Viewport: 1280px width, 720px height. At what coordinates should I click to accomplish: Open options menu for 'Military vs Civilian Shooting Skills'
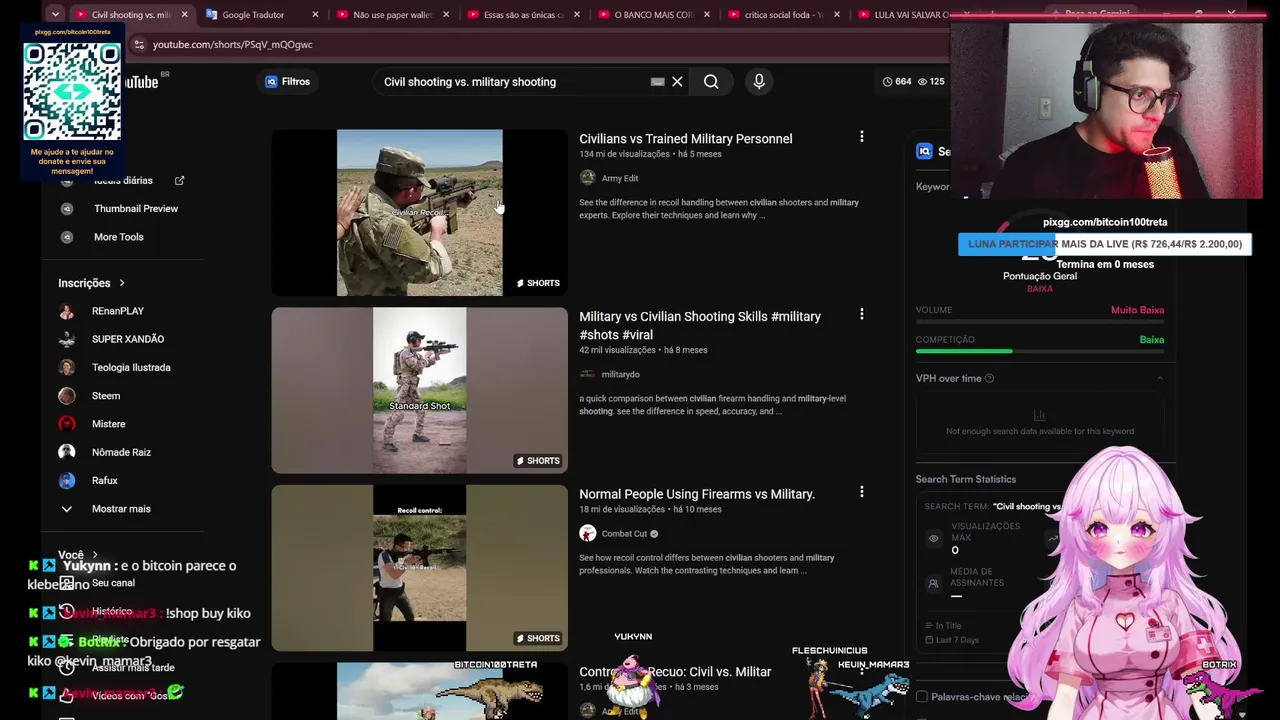(x=862, y=315)
